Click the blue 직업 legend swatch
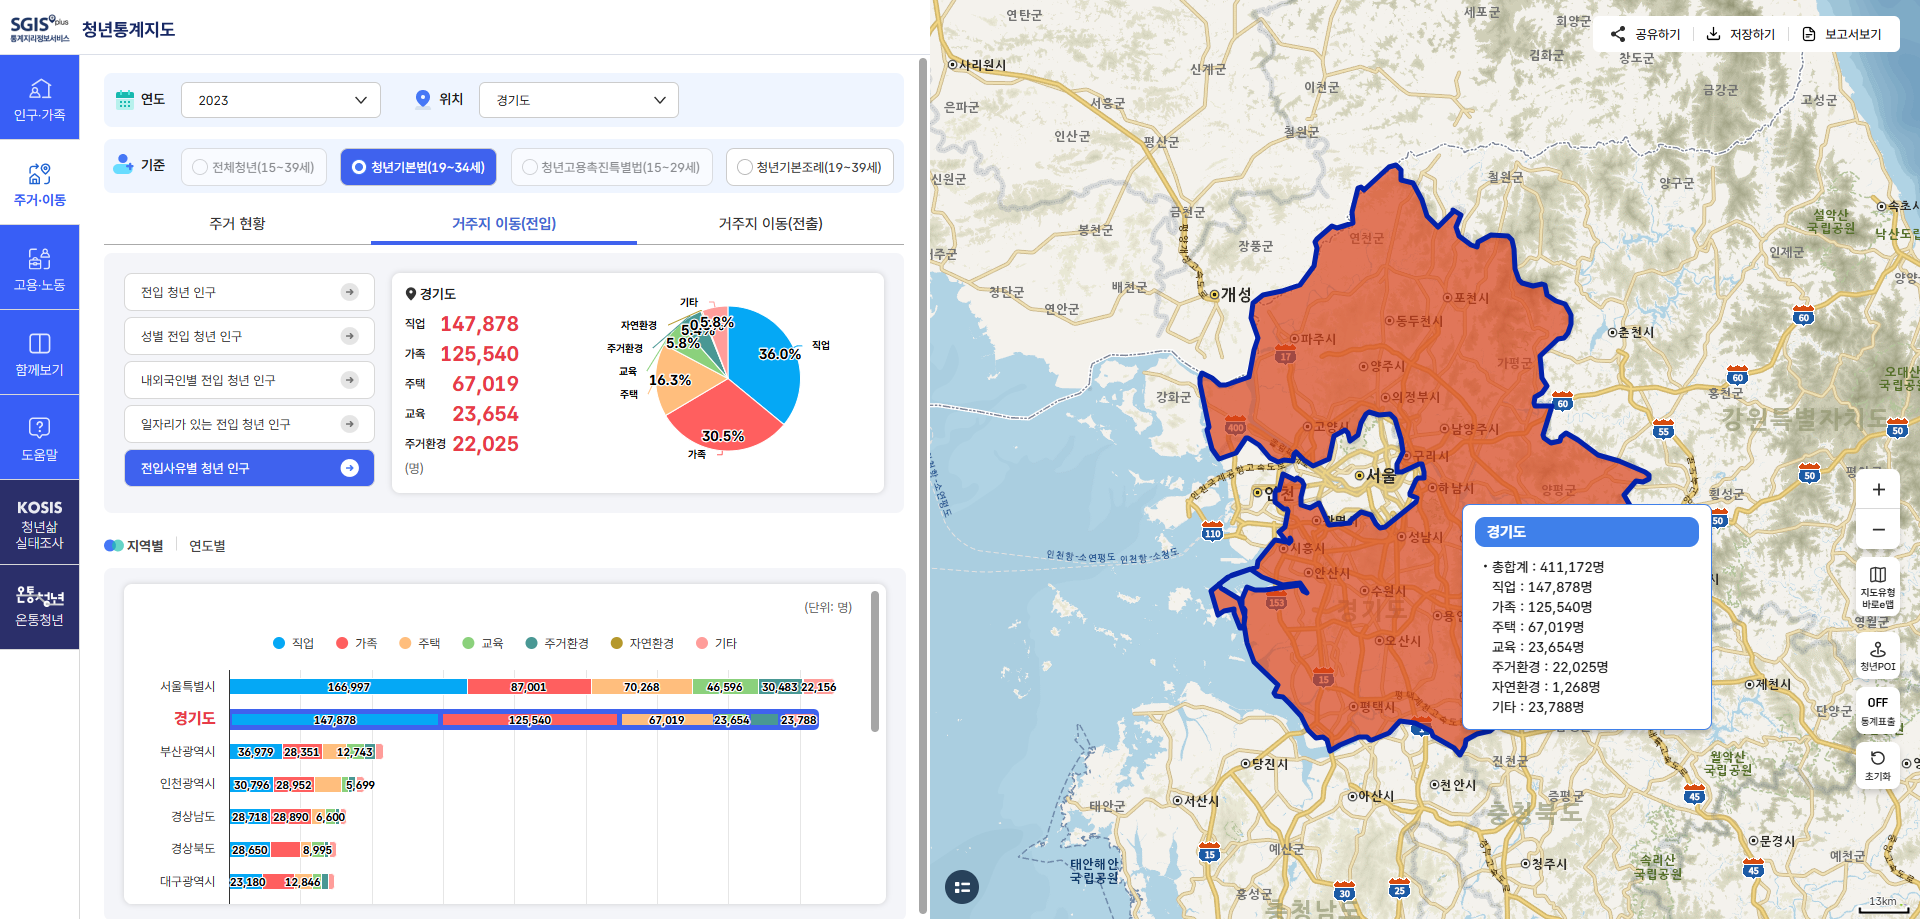The height and width of the screenshot is (919, 1920). [x=280, y=643]
